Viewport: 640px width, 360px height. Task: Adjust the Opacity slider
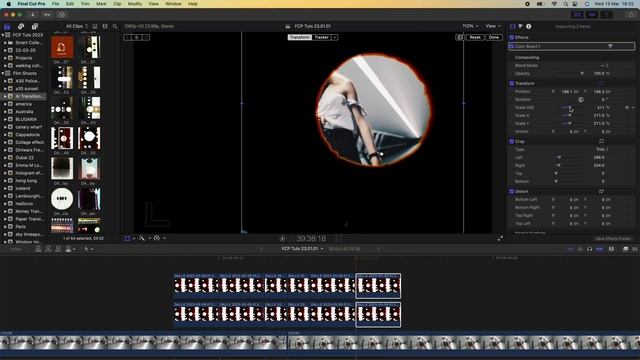click(570, 74)
